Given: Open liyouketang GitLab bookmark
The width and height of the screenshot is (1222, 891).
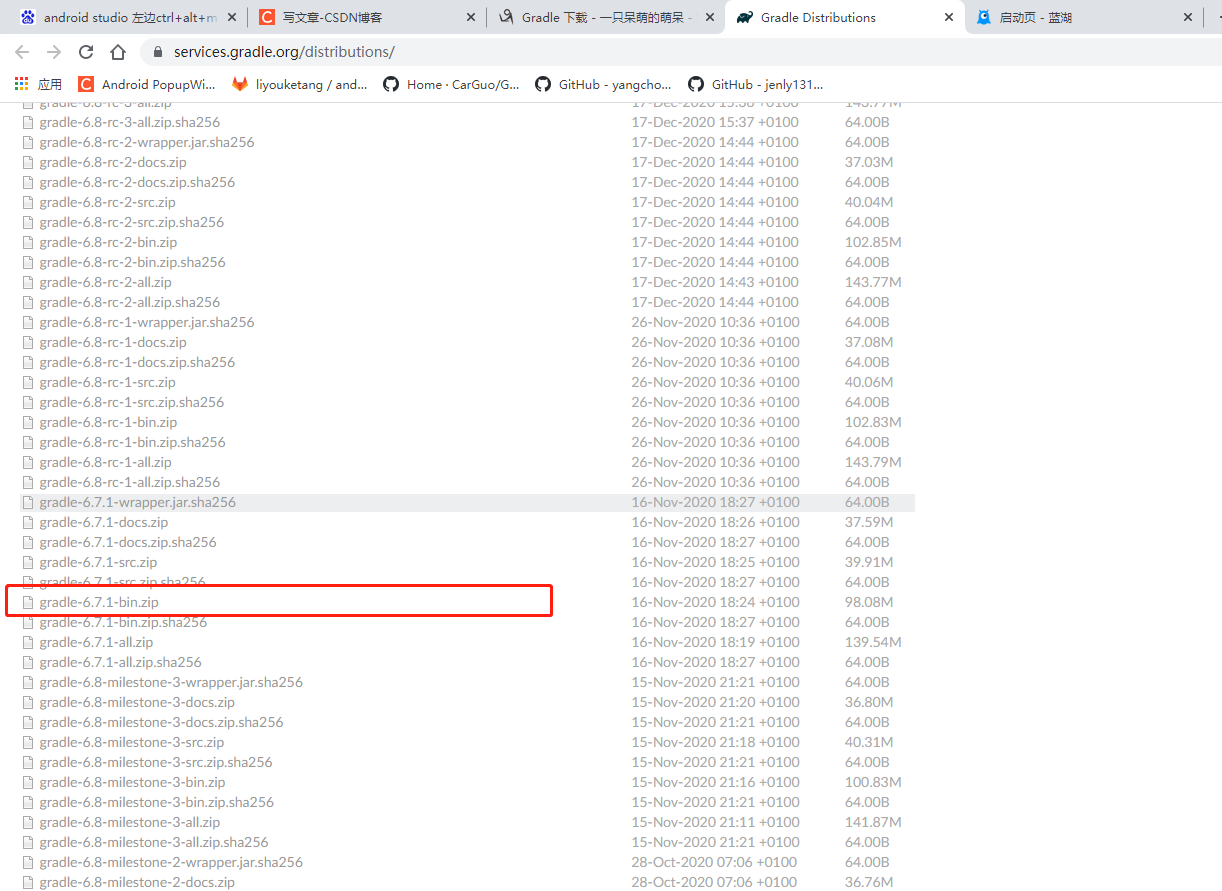Looking at the screenshot, I should pos(300,85).
